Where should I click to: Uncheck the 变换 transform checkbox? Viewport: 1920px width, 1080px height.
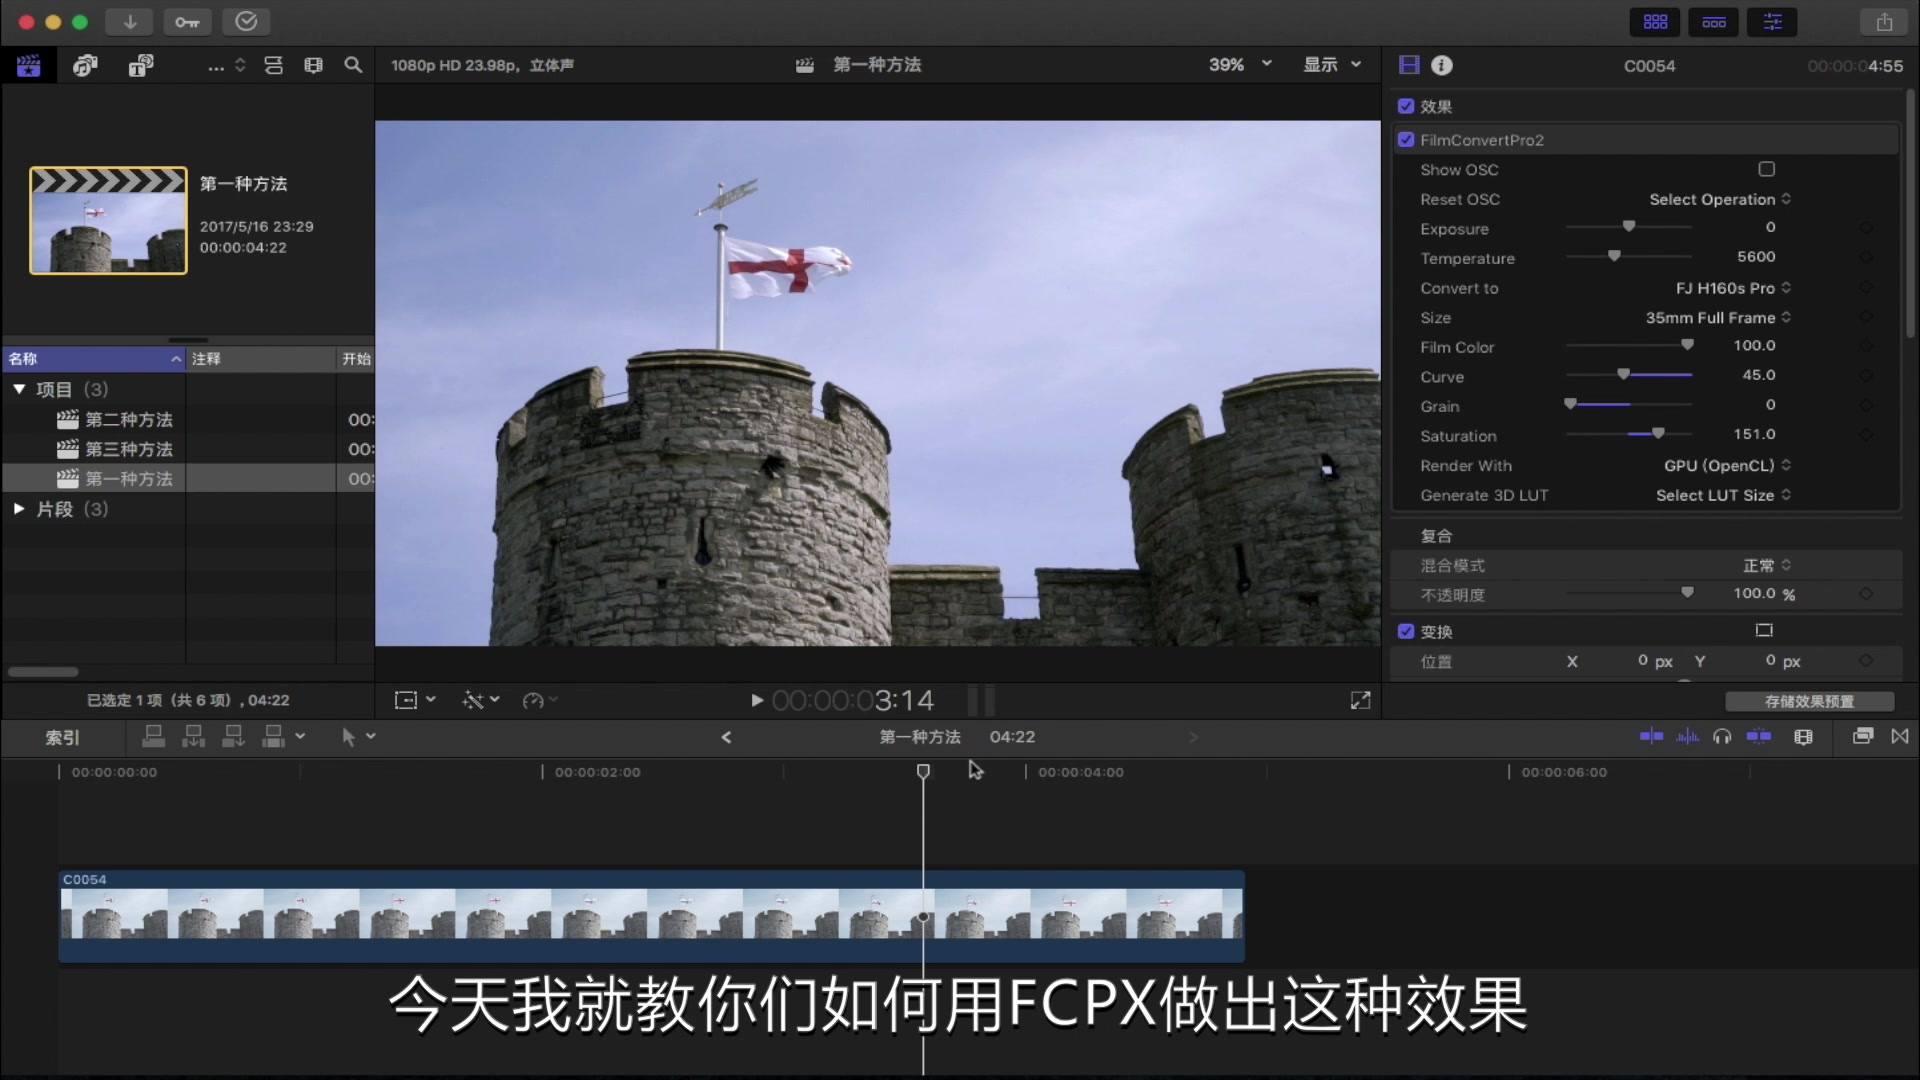click(1406, 631)
